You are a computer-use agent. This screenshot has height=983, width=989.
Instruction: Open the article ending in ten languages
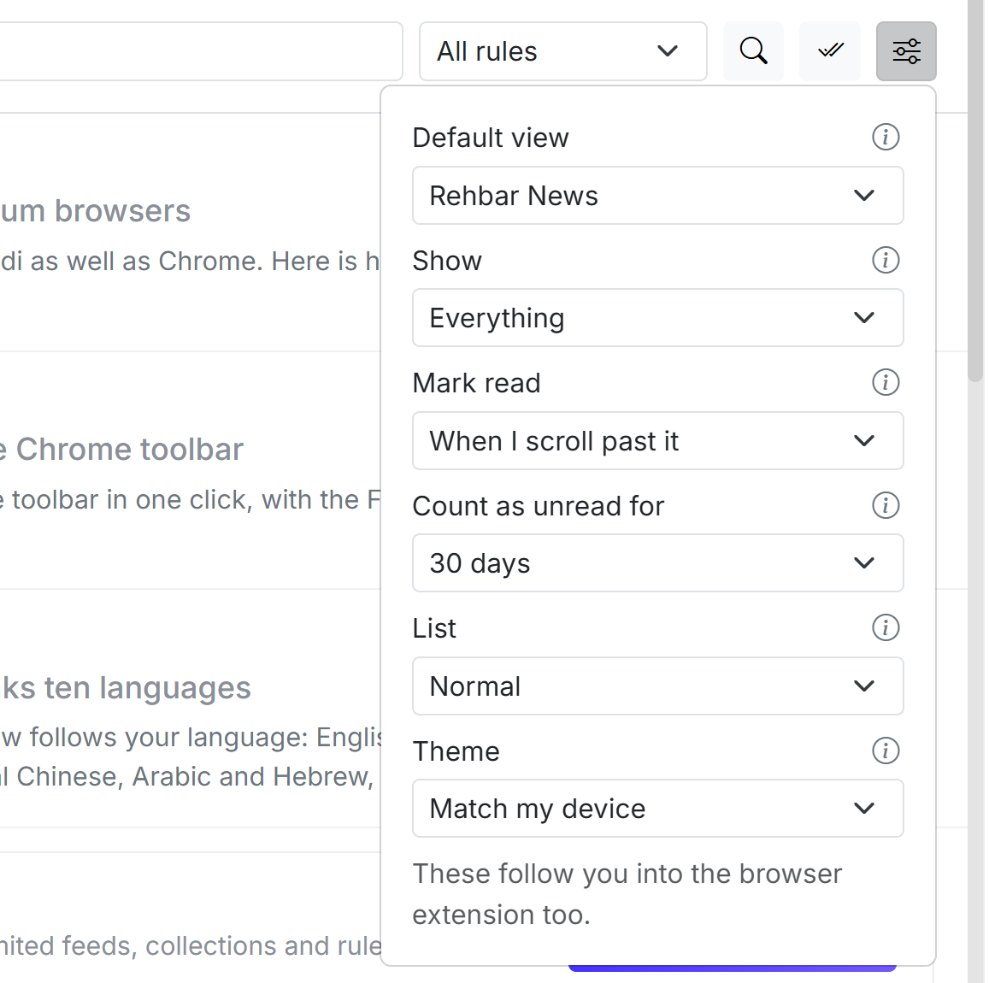126,688
